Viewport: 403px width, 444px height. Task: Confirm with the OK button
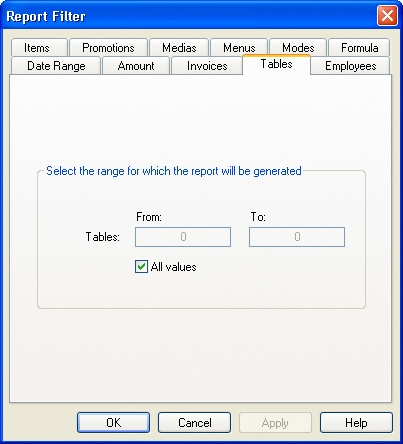point(113,423)
